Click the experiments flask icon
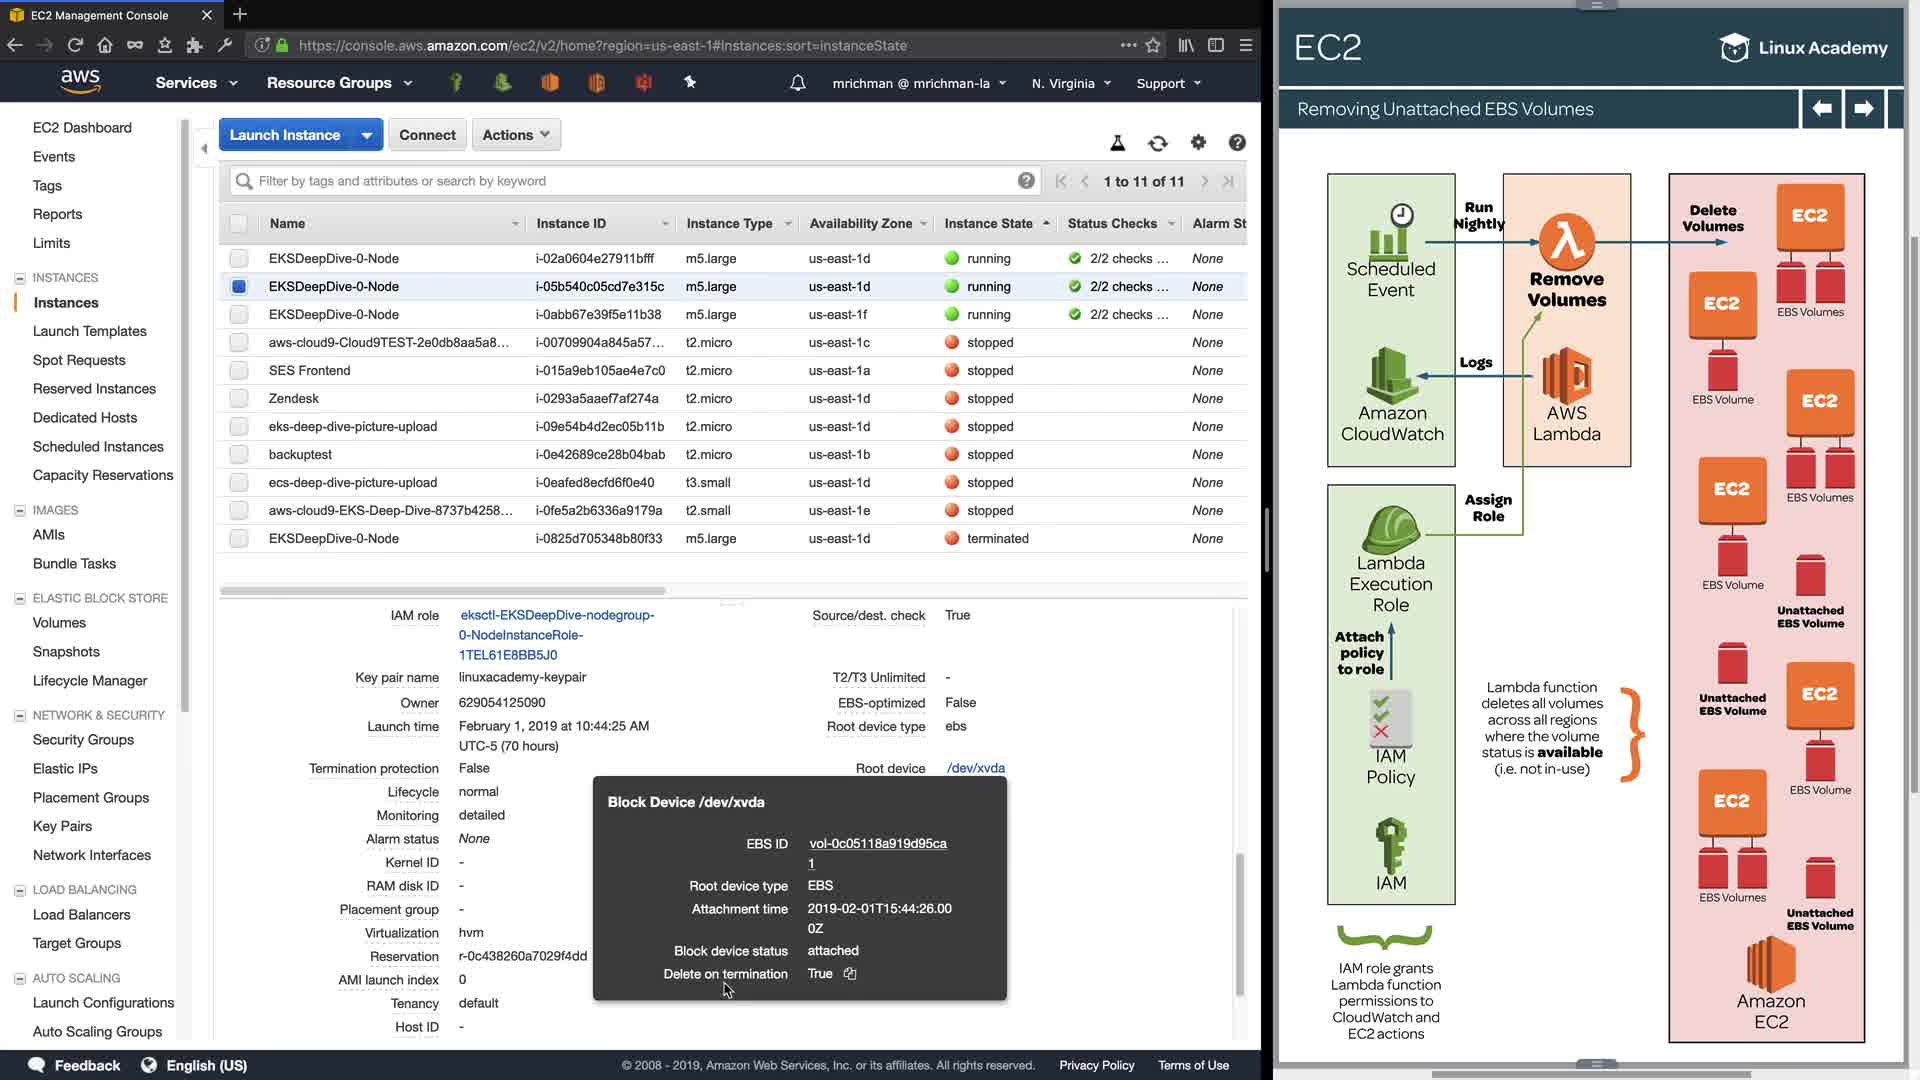Image resolution: width=1920 pixels, height=1080 pixels. coord(1117,143)
